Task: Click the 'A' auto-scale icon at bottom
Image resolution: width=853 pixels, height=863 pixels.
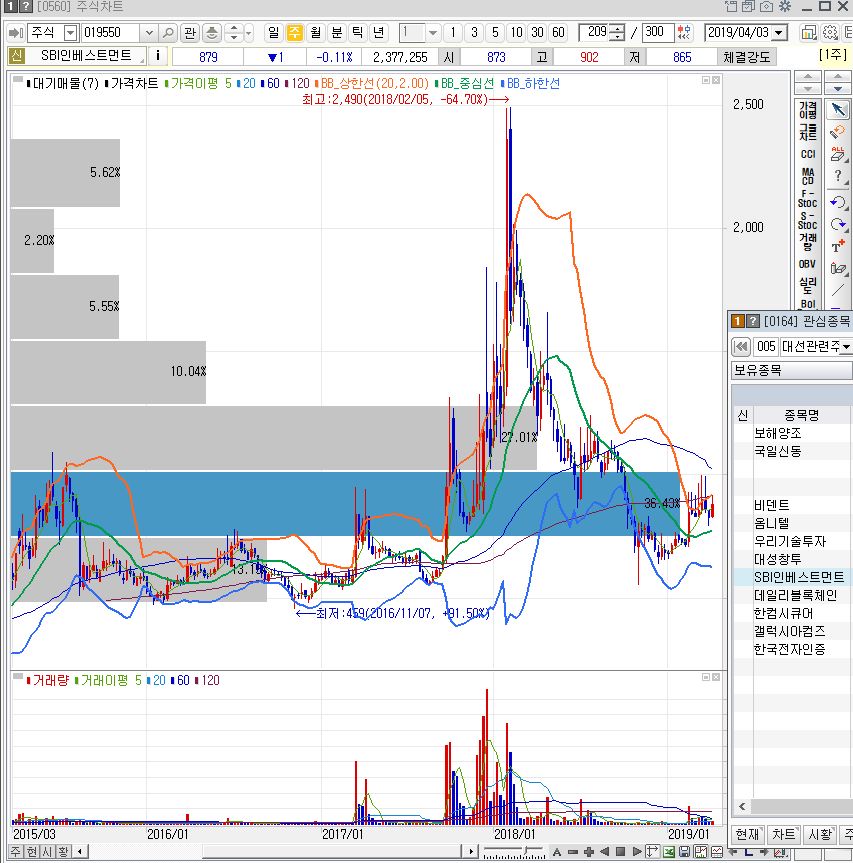Action: coord(557,851)
